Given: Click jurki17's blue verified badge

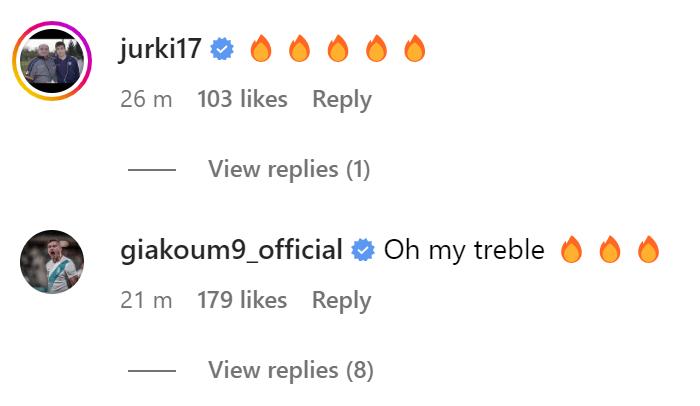Looking at the screenshot, I should tap(222, 49).
